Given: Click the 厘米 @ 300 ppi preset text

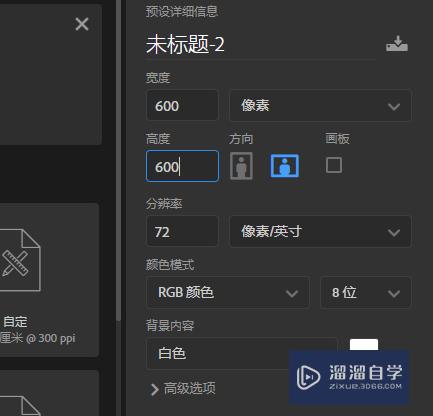Looking at the screenshot, I should 38,338.
